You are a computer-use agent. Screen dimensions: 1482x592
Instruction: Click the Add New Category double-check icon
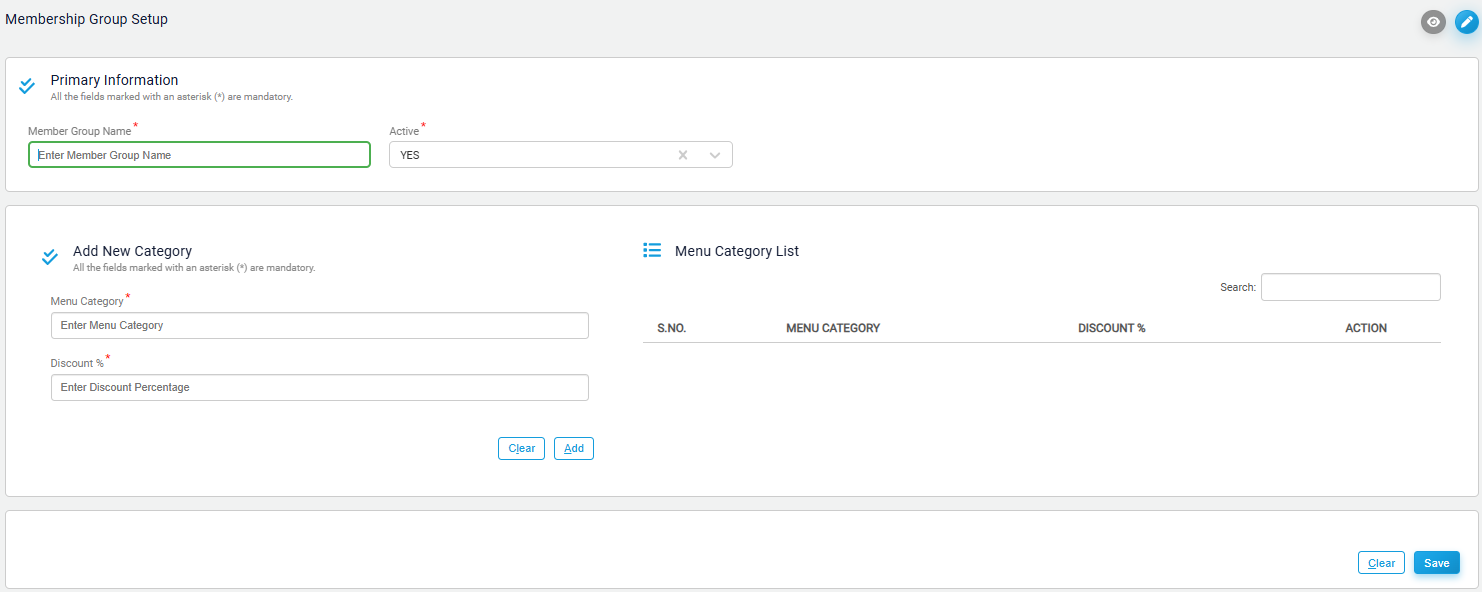50,257
